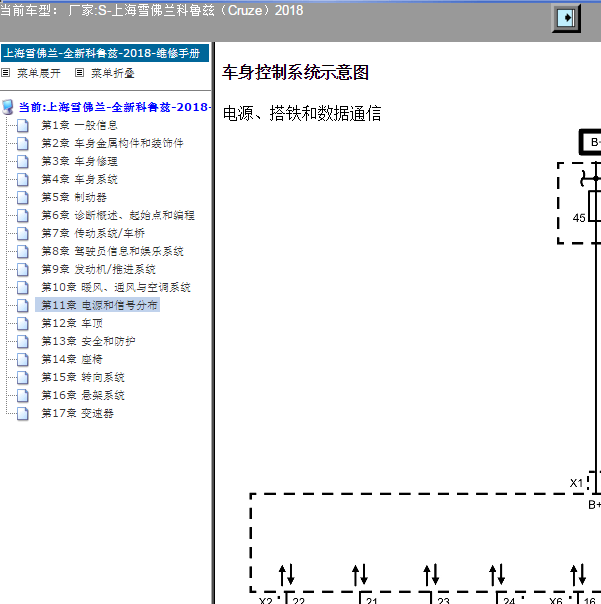
Task: Click the page icon of 第12章
Action: pos(23,324)
